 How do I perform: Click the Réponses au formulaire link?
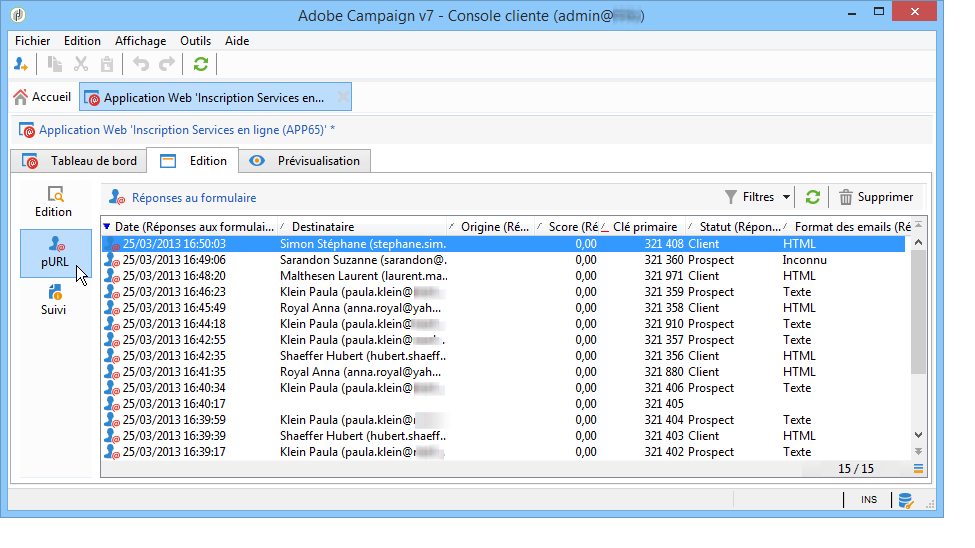click(x=193, y=198)
